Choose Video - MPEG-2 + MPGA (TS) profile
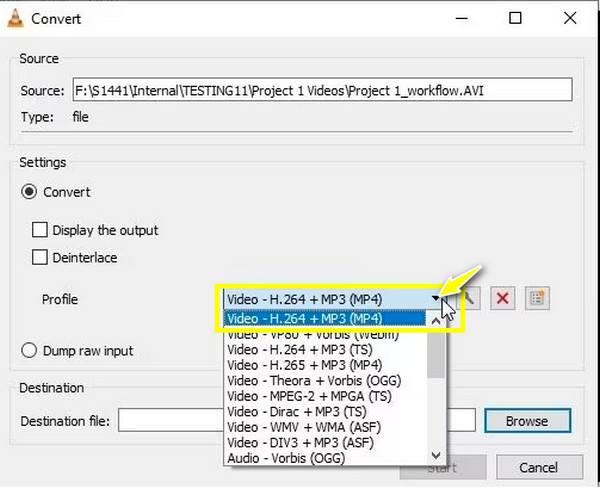The image size is (600, 489). click(x=324, y=396)
